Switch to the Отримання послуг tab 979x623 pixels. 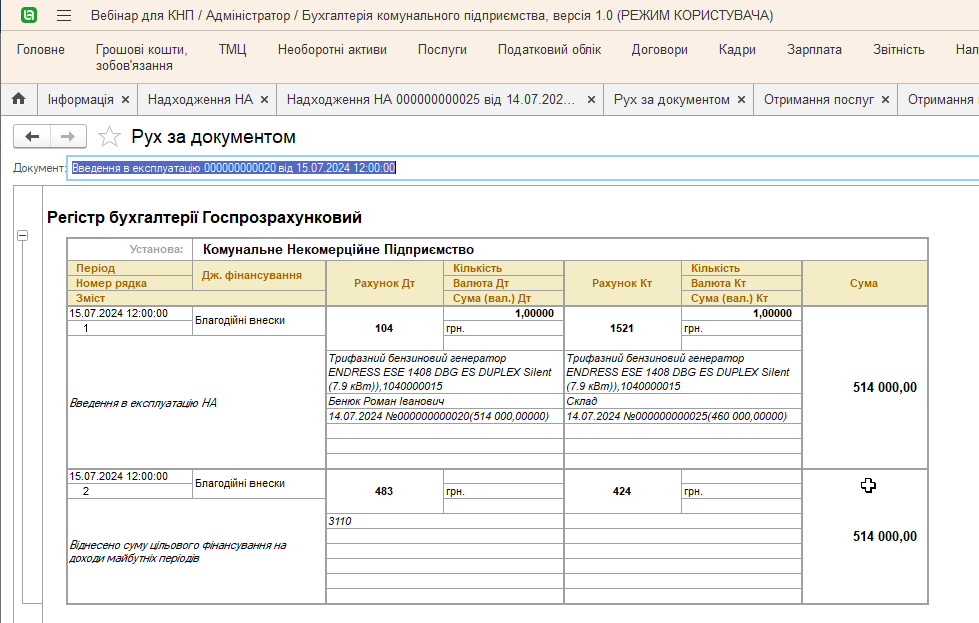tap(818, 100)
